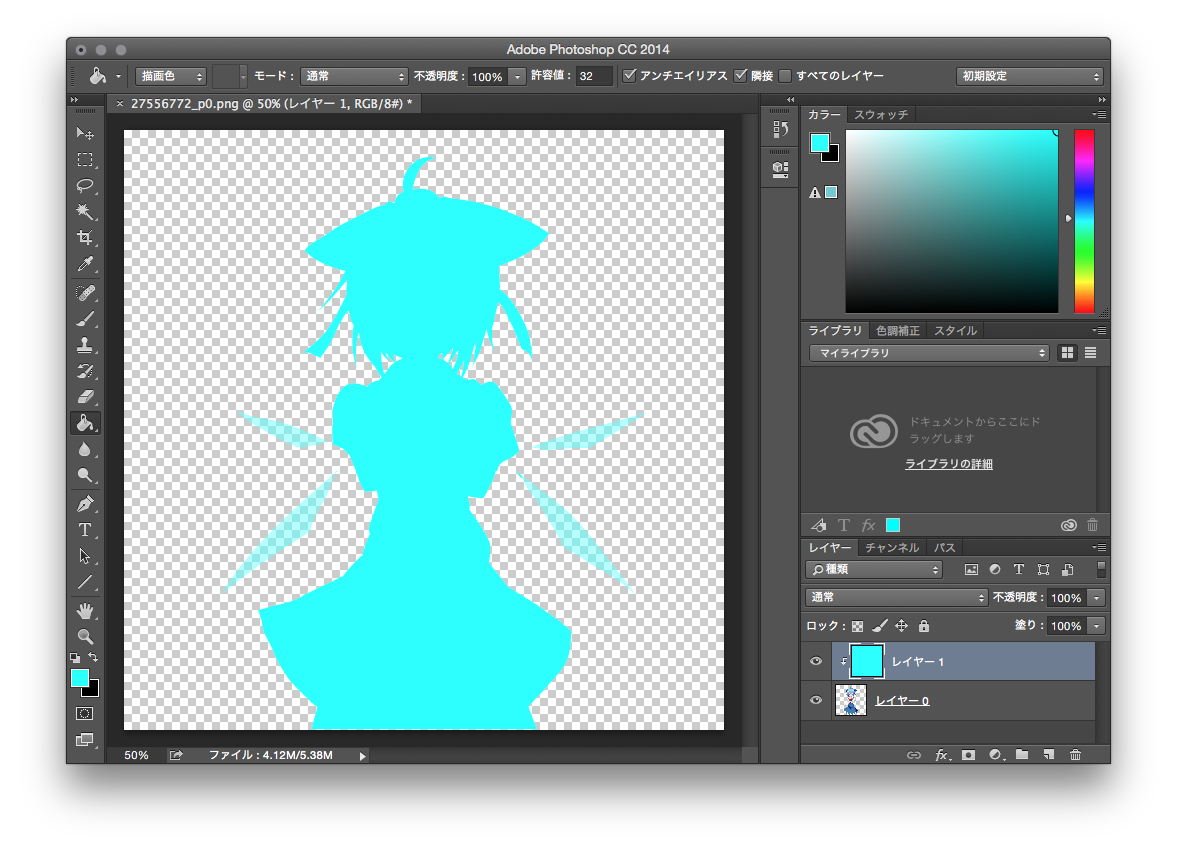
Task: Open the Color panel flyout menu
Action: (x=1099, y=115)
